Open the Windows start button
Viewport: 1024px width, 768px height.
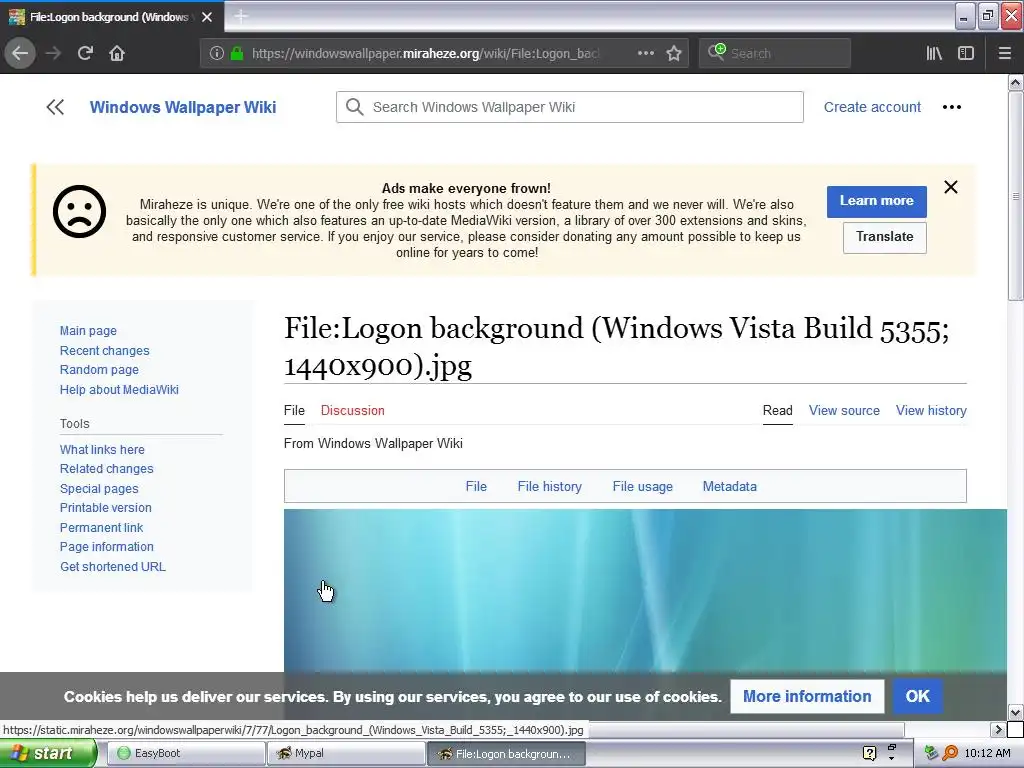click(x=48, y=753)
